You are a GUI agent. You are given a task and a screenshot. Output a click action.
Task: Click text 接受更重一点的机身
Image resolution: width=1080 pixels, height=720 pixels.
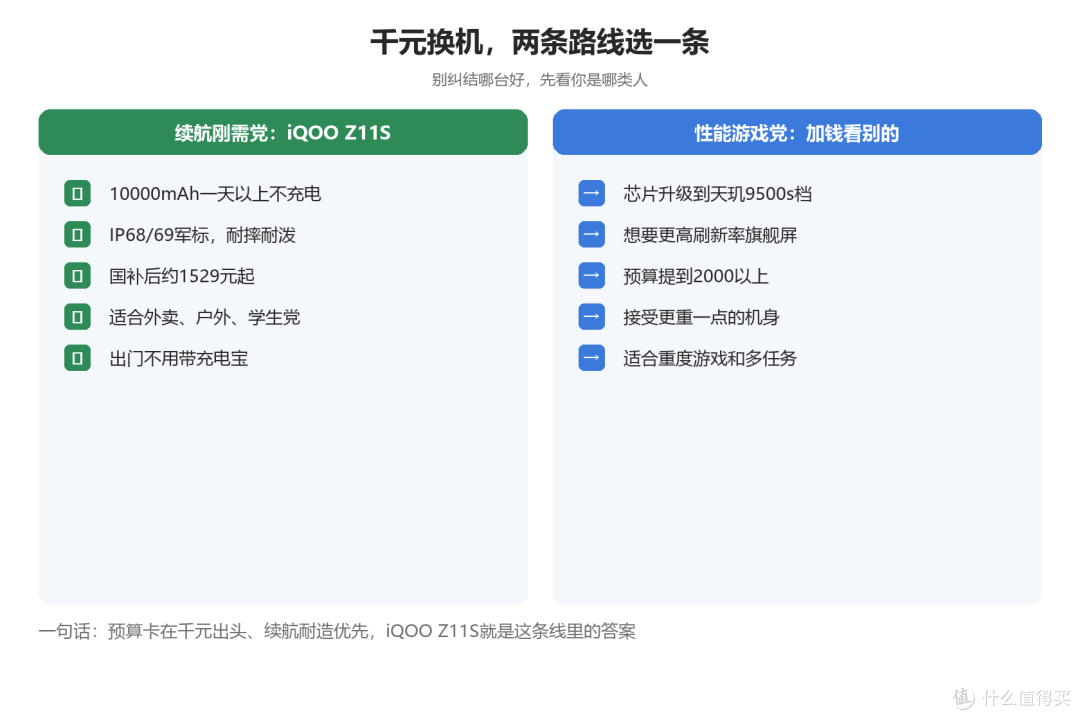[x=701, y=317]
